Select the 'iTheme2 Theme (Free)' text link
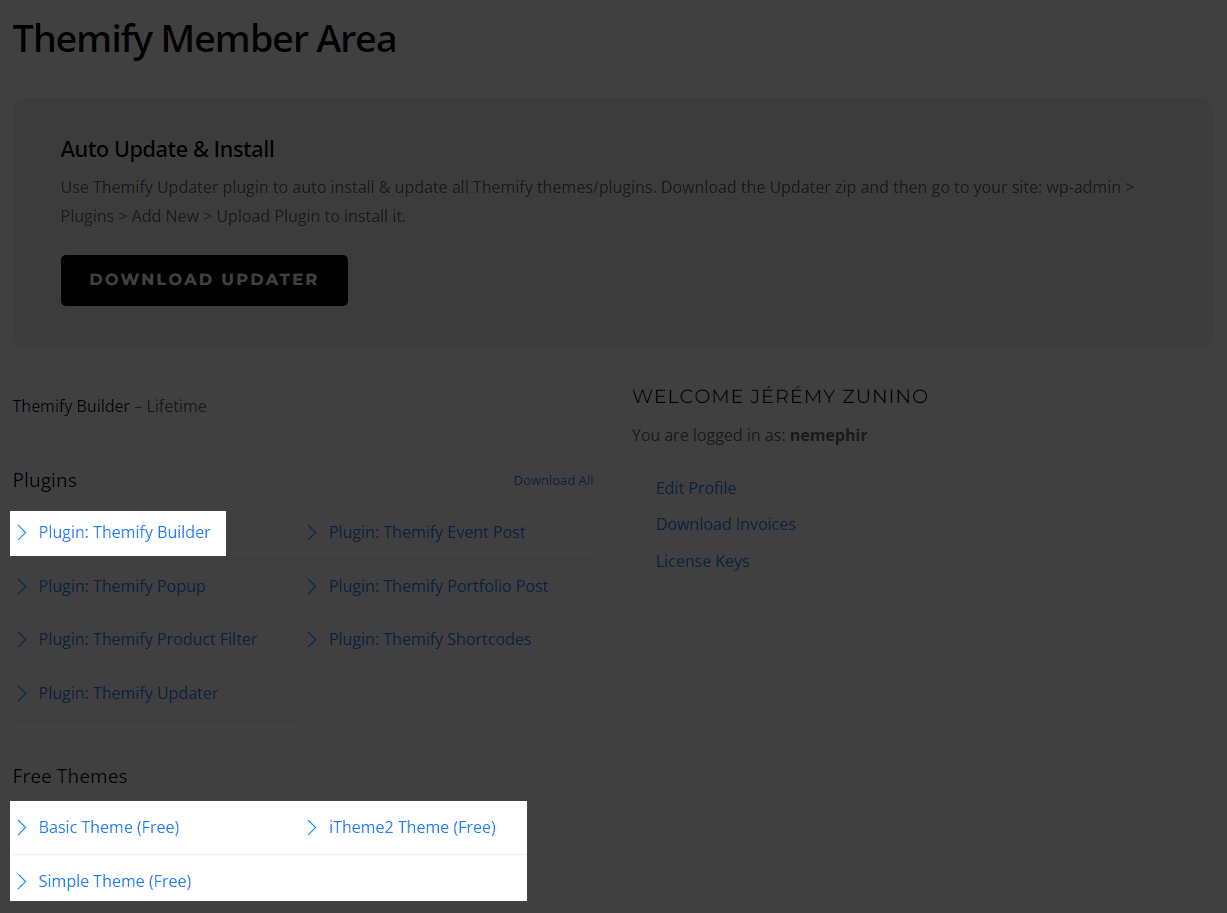Viewport: 1227px width, 913px height. click(x=412, y=827)
